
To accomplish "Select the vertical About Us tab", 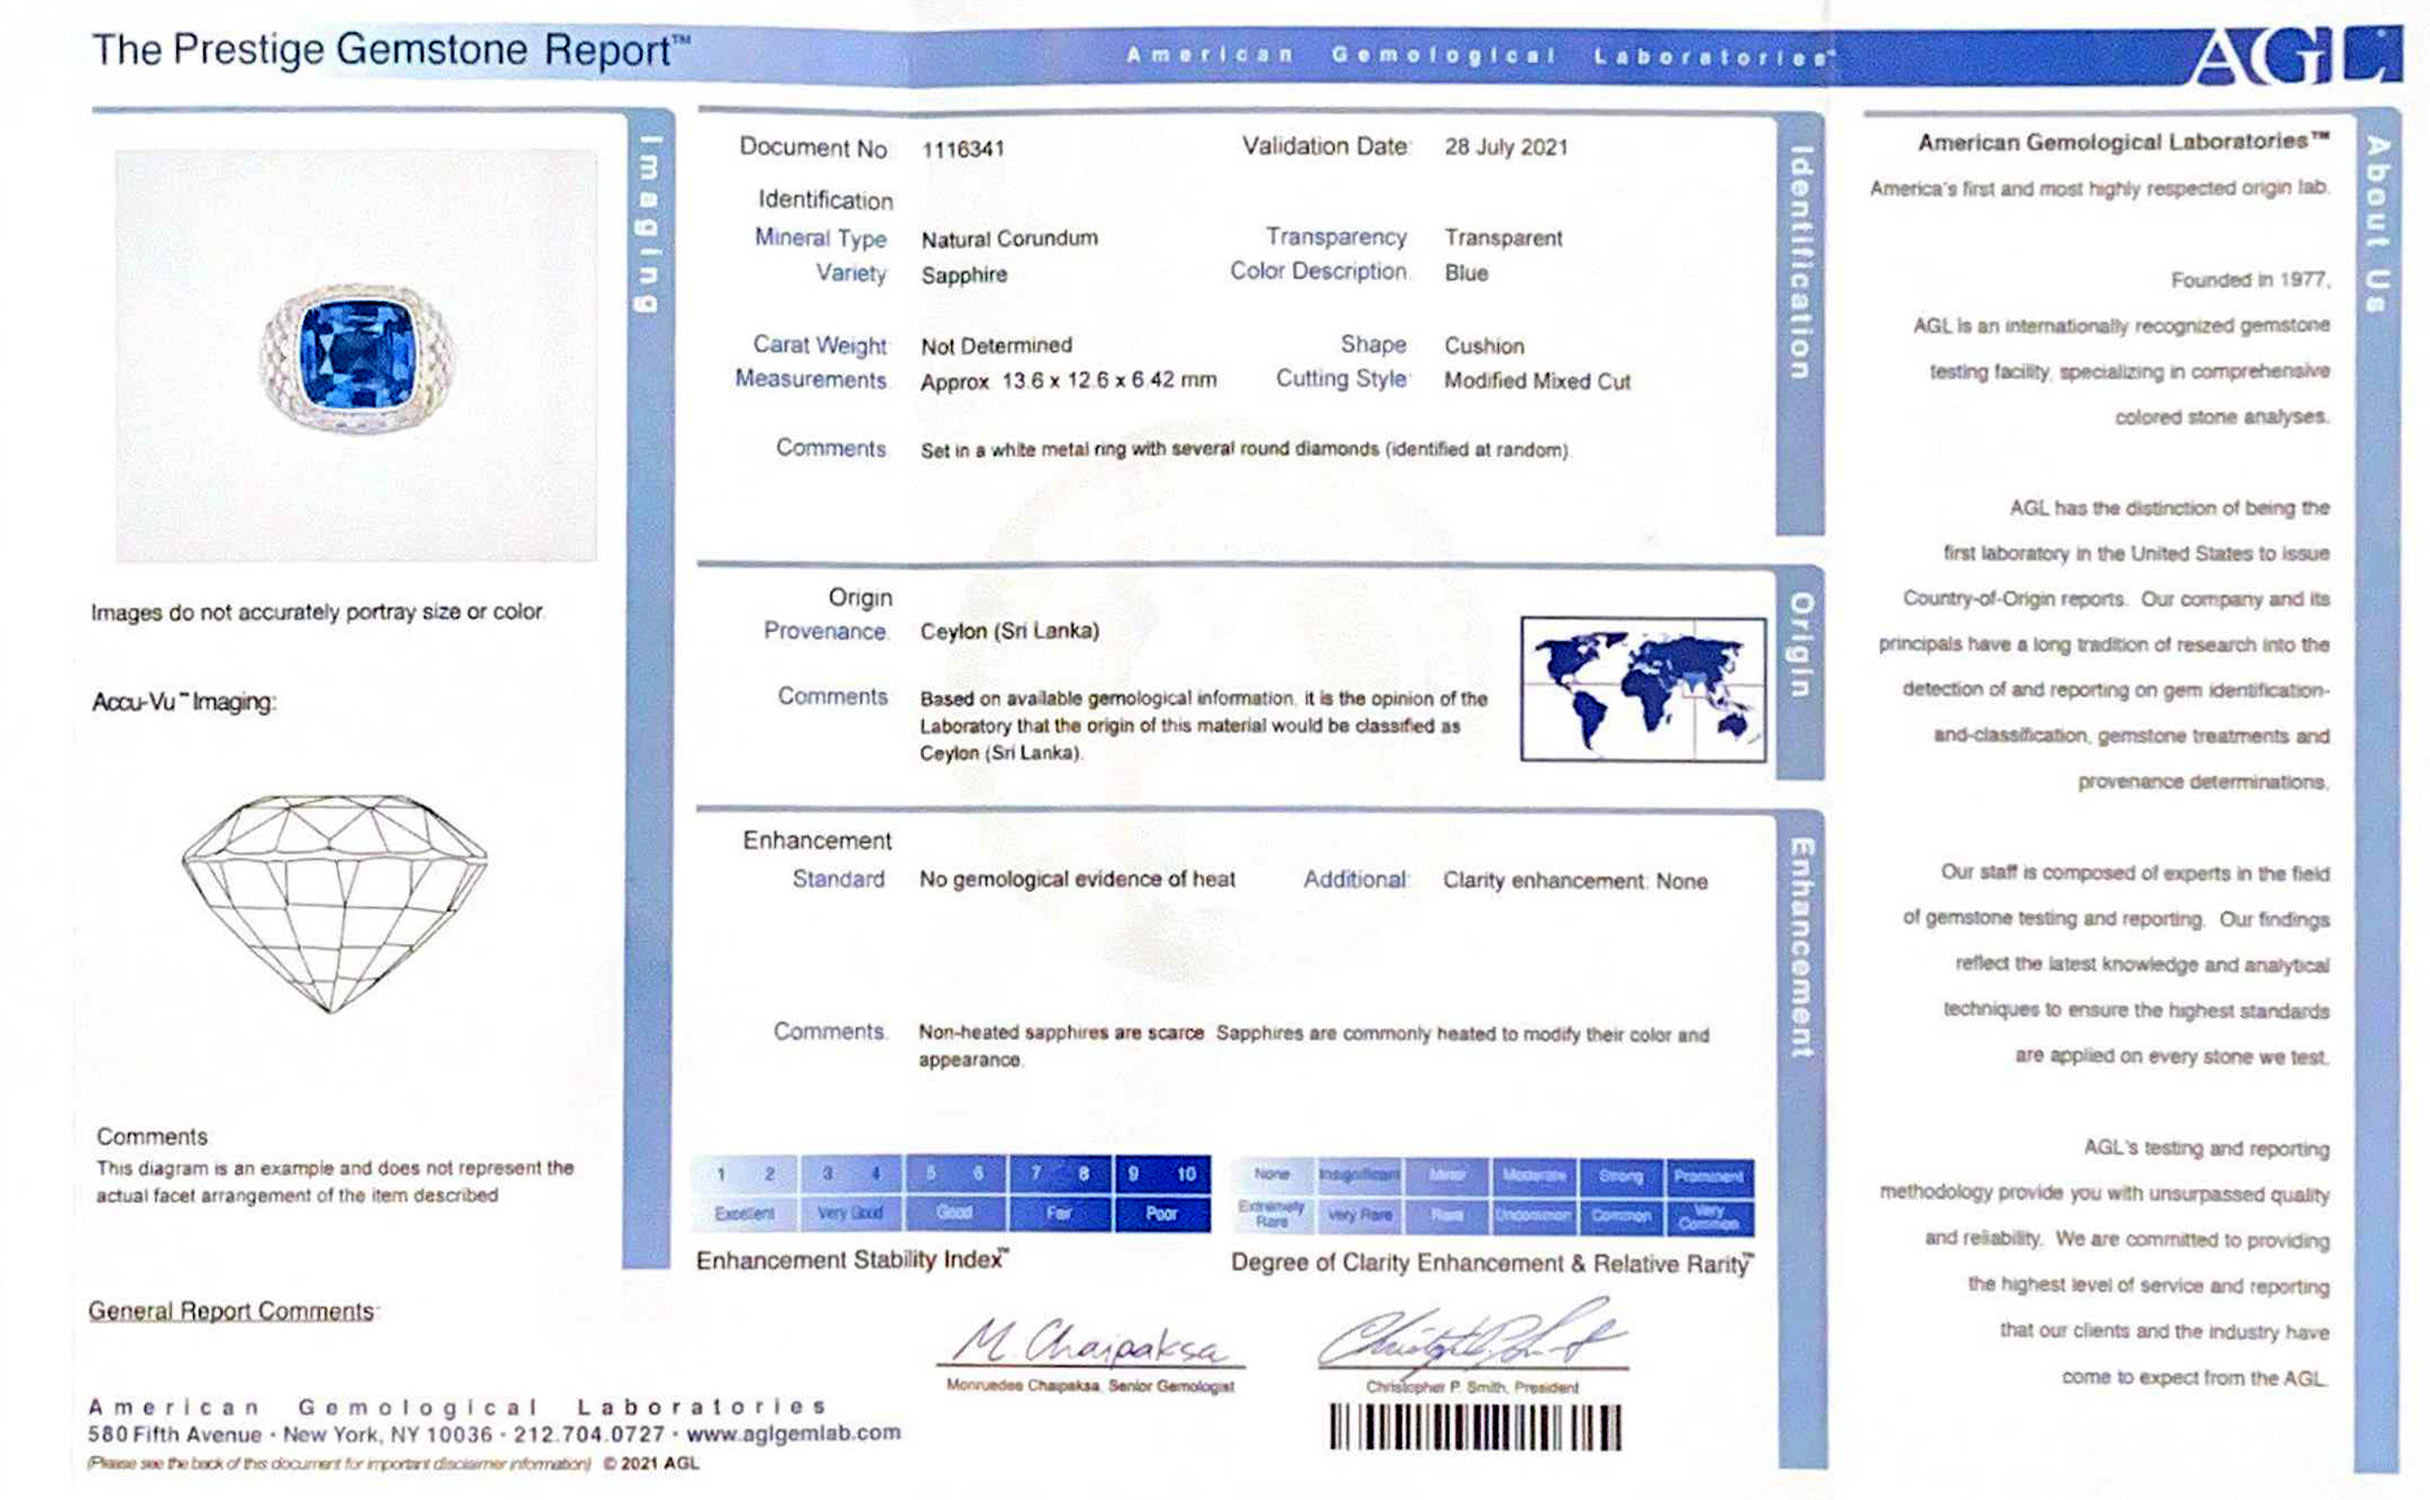I will click(2377, 224).
